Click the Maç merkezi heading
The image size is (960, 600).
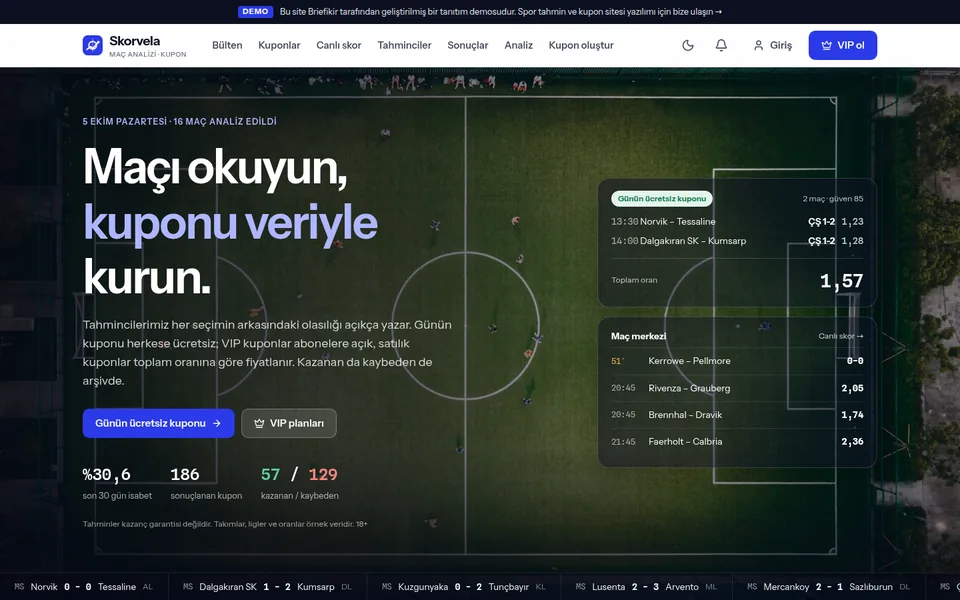639,336
